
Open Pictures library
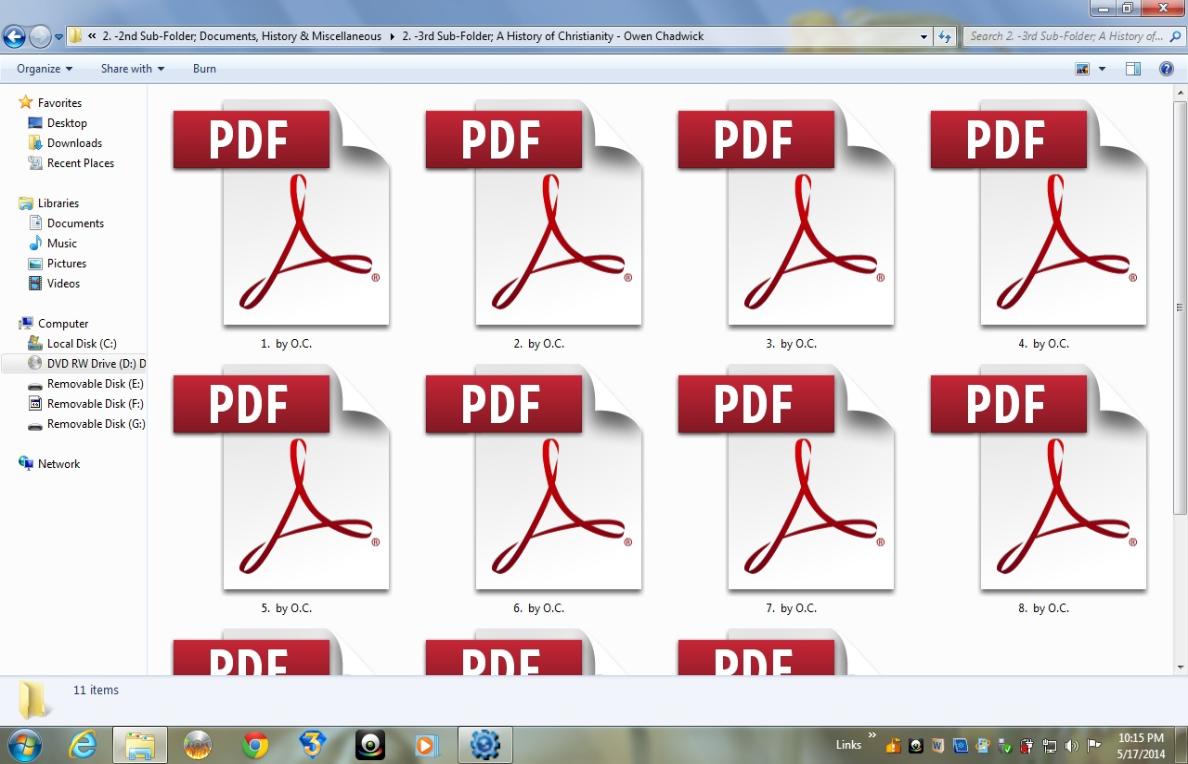click(58, 263)
